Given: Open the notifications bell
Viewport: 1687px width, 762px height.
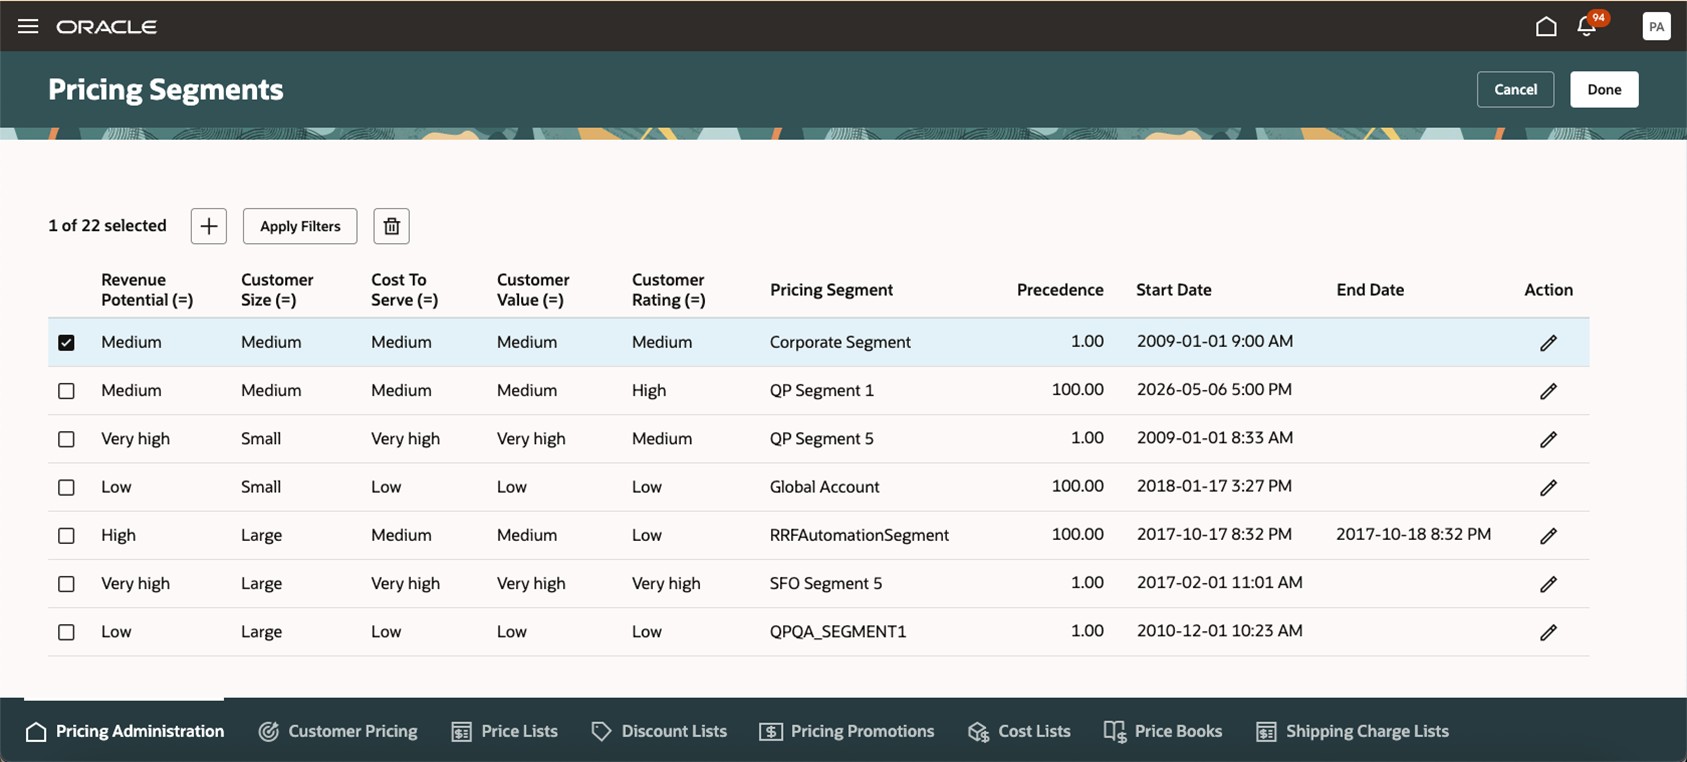Looking at the screenshot, I should (1587, 26).
